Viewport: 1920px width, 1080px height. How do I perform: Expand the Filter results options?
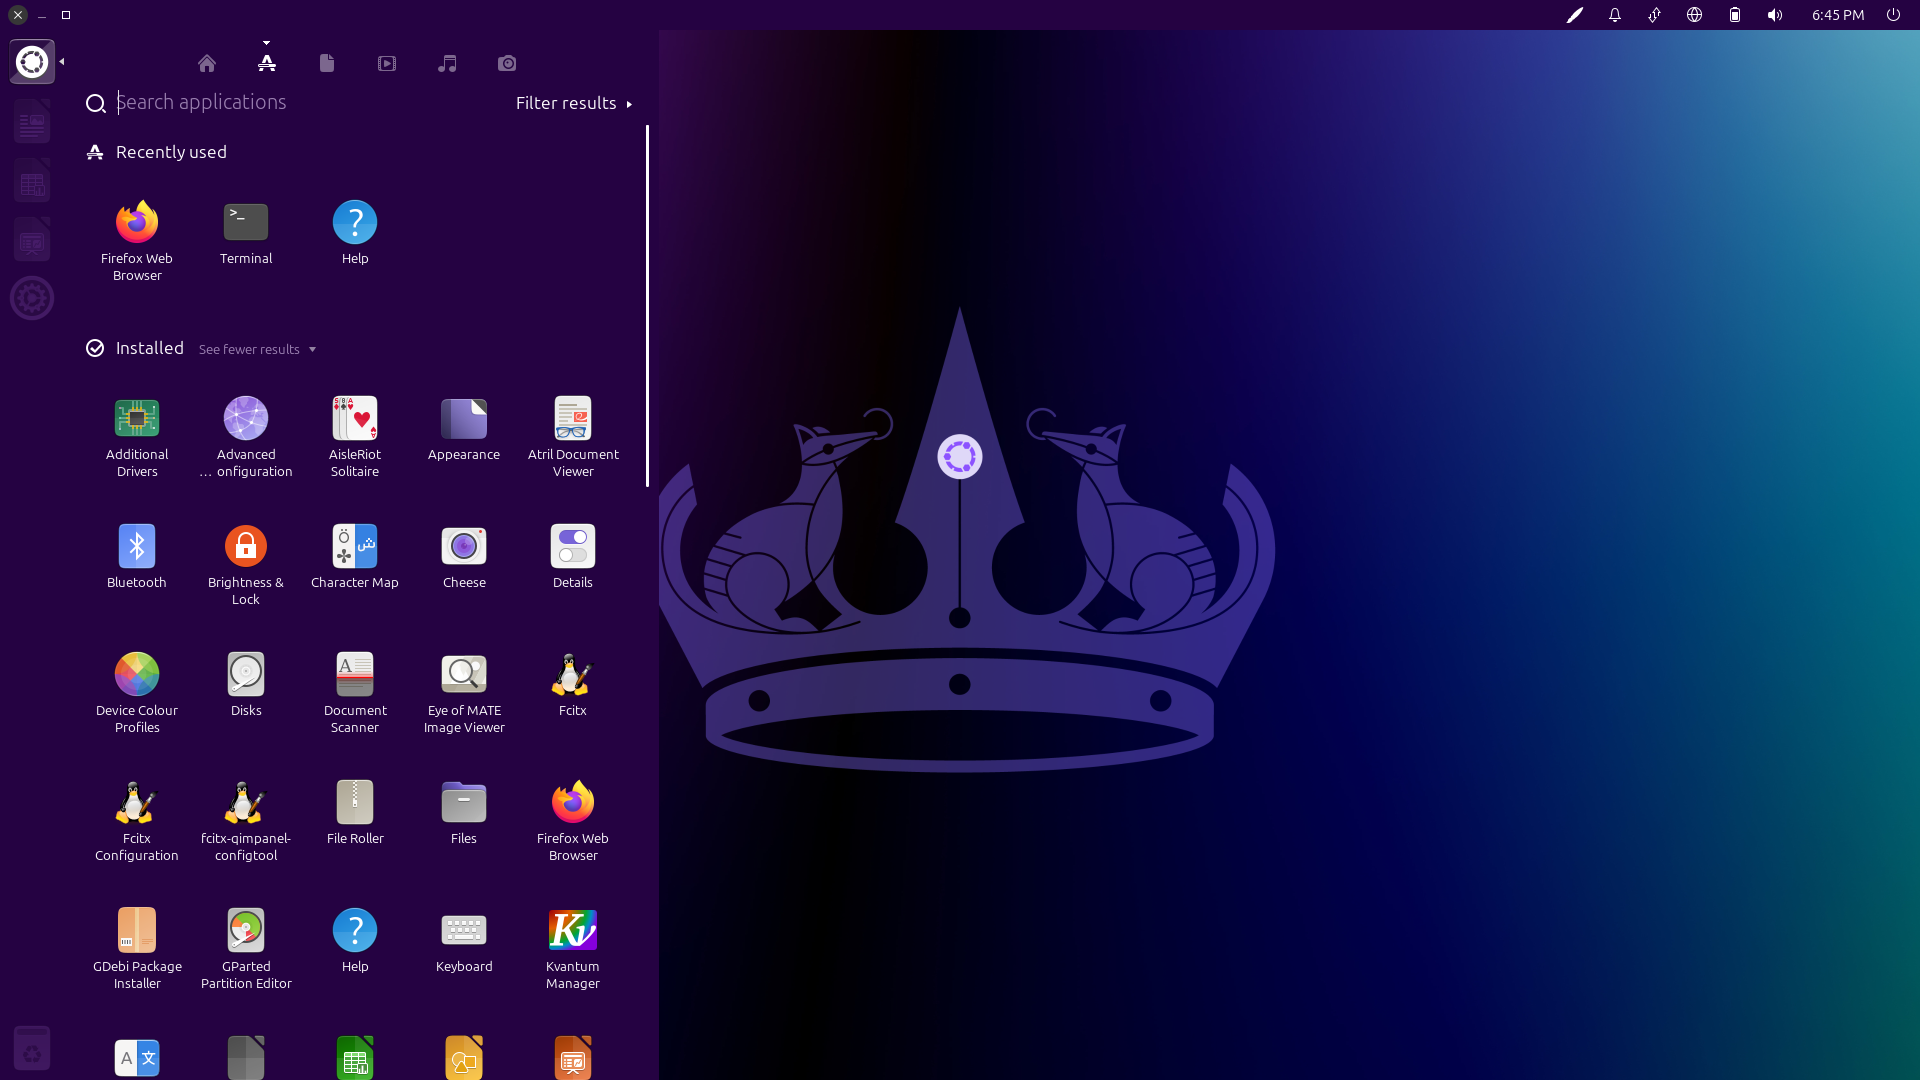point(574,103)
